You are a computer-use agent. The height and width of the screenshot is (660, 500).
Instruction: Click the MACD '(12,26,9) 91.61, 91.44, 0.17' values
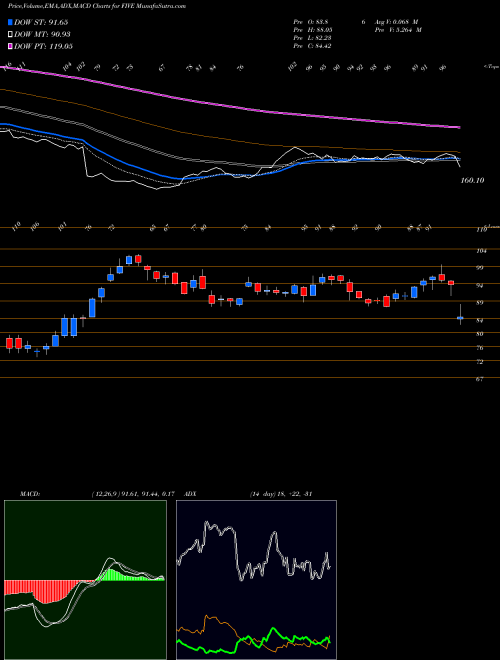pos(133,494)
